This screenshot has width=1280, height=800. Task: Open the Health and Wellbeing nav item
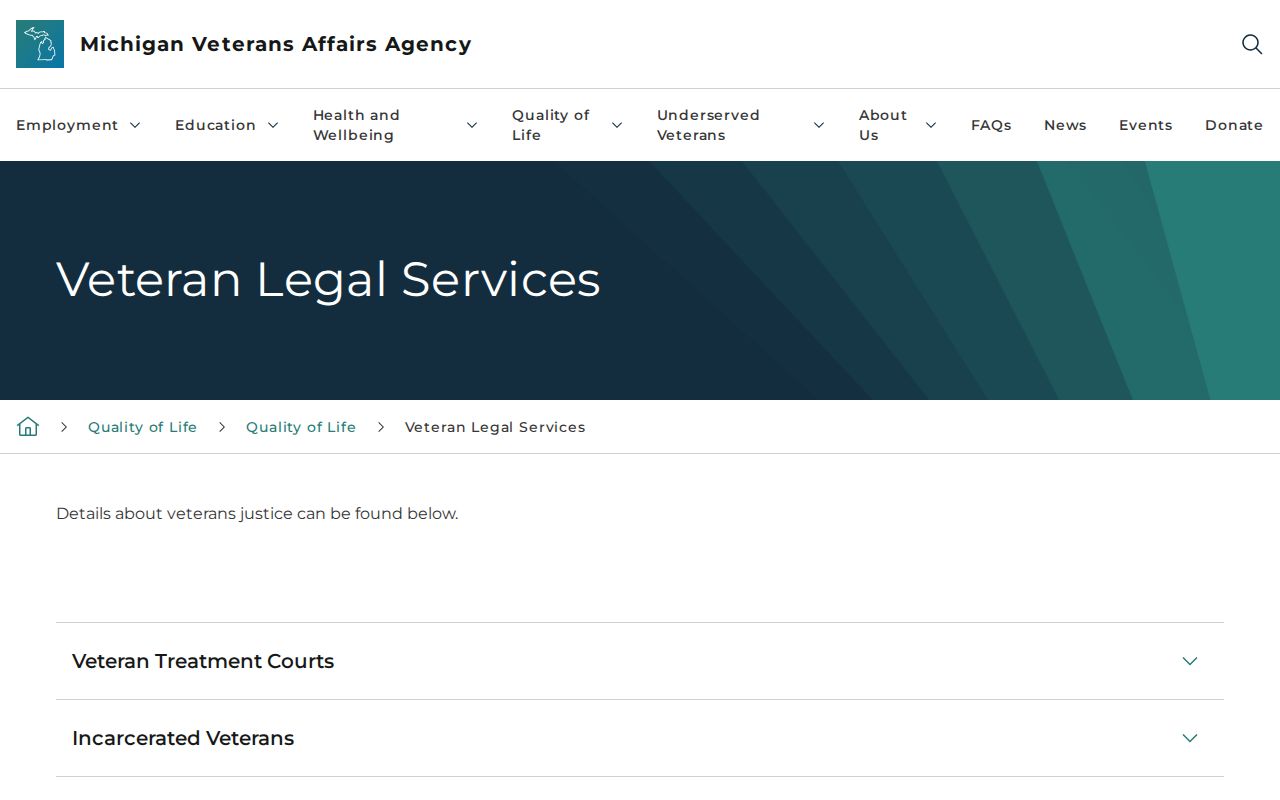[x=356, y=125]
